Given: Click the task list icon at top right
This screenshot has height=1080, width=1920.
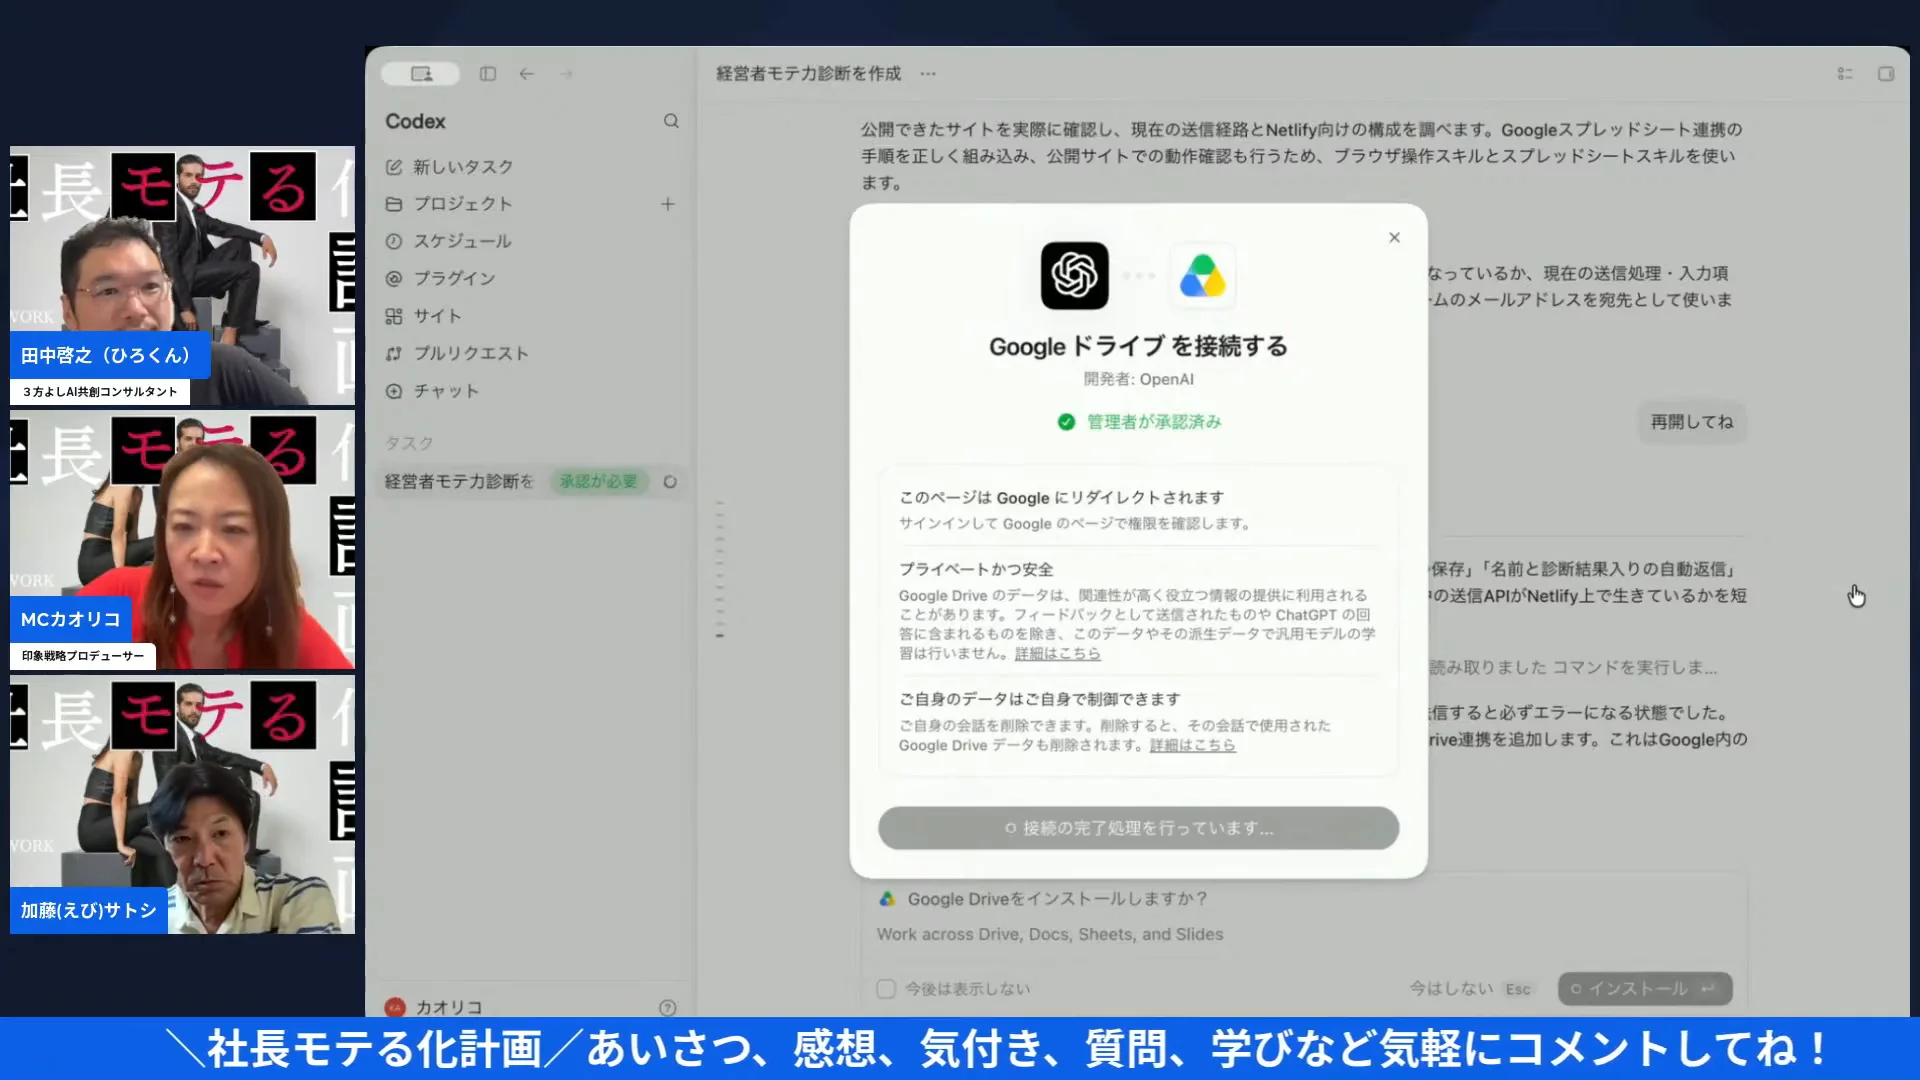Looking at the screenshot, I should coord(1845,74).
